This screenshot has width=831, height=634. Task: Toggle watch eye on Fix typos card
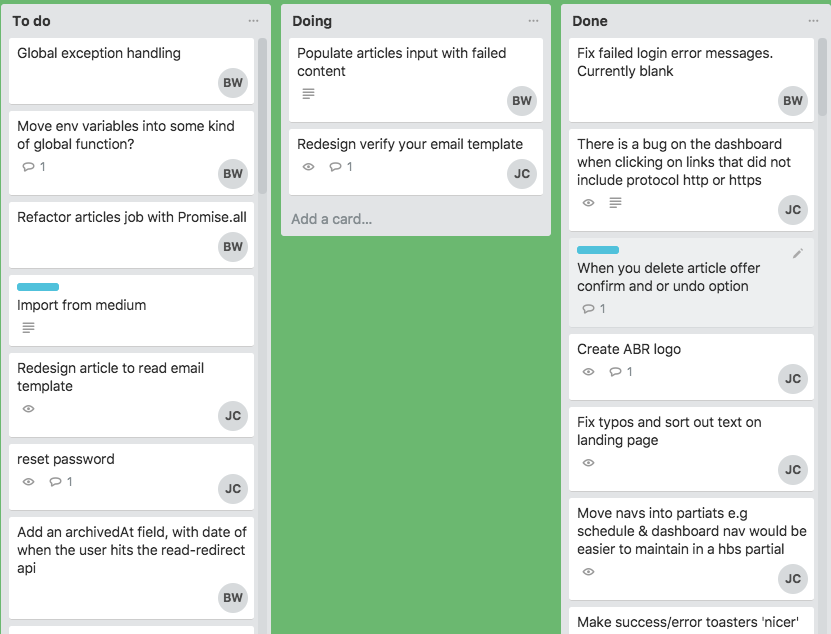[x=588, y=463]
